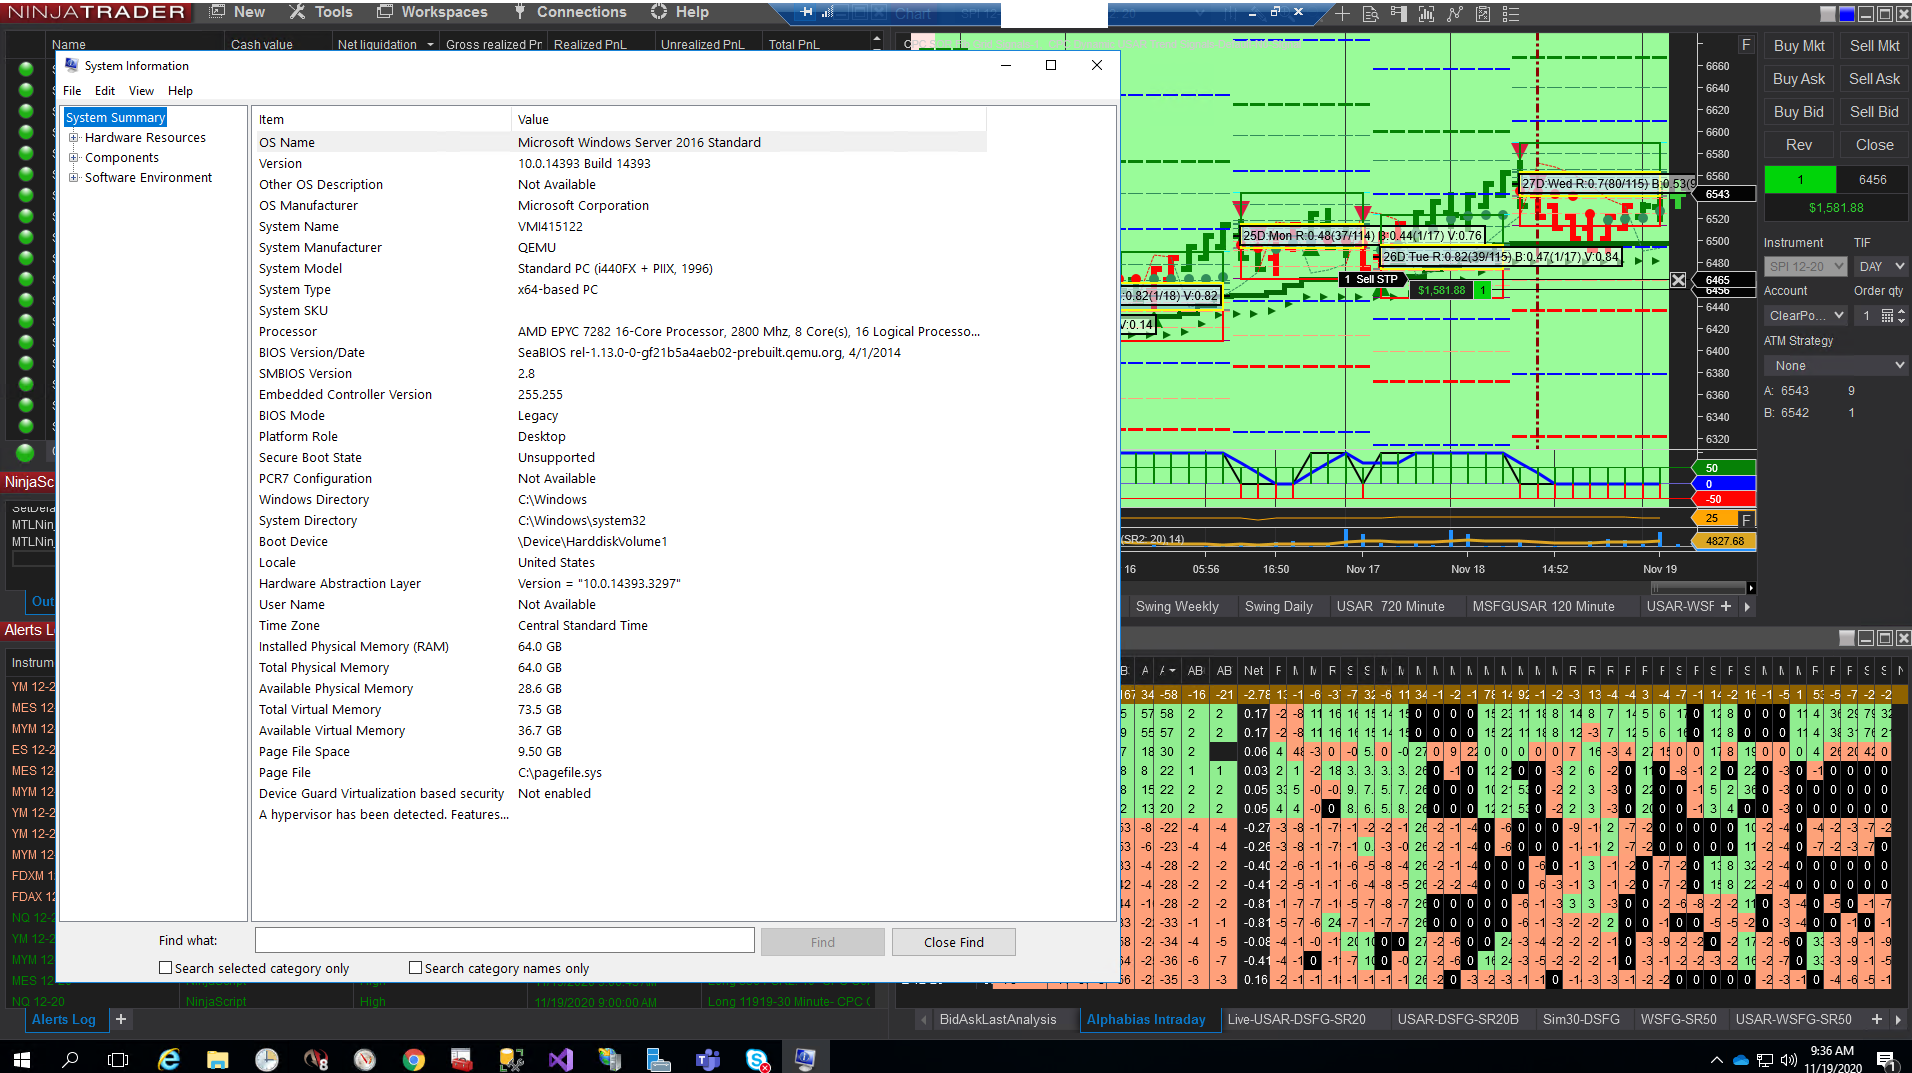Click the chart crosshair plus icon
This screenshot has height=1073, width=1912.
tap(1342, 14)
